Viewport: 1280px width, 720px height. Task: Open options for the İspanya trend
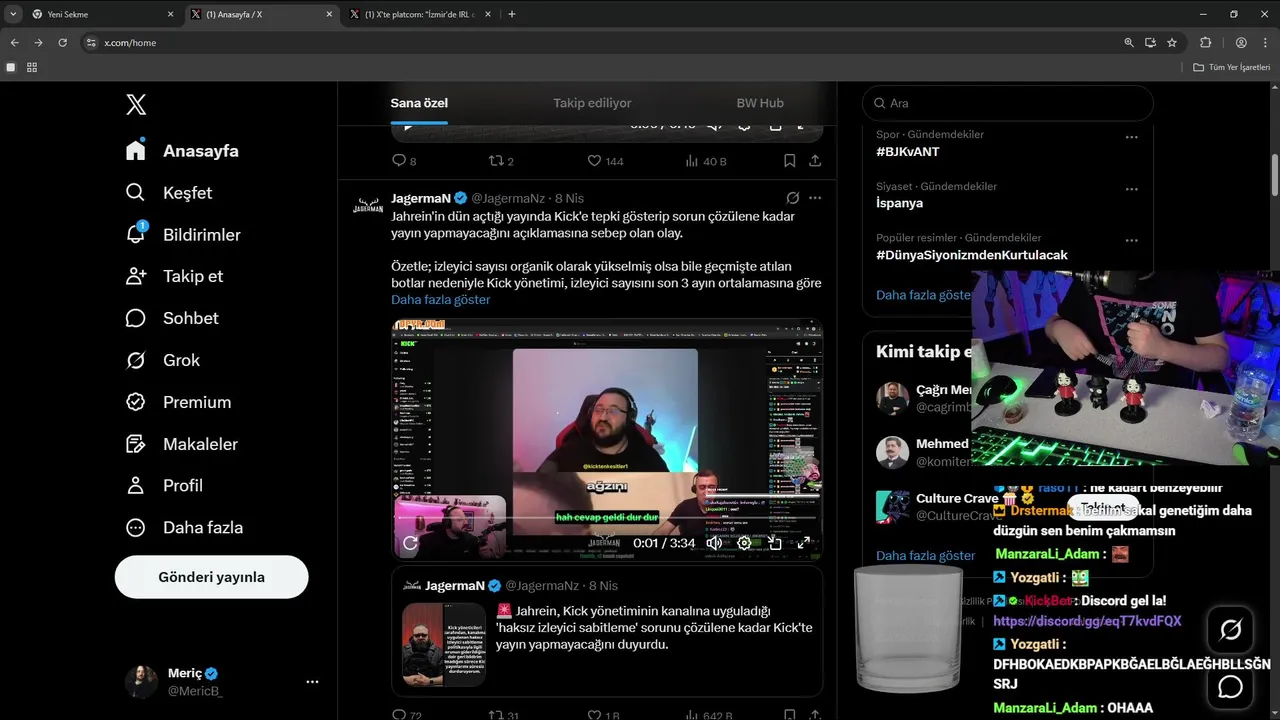coord(1132,189)
